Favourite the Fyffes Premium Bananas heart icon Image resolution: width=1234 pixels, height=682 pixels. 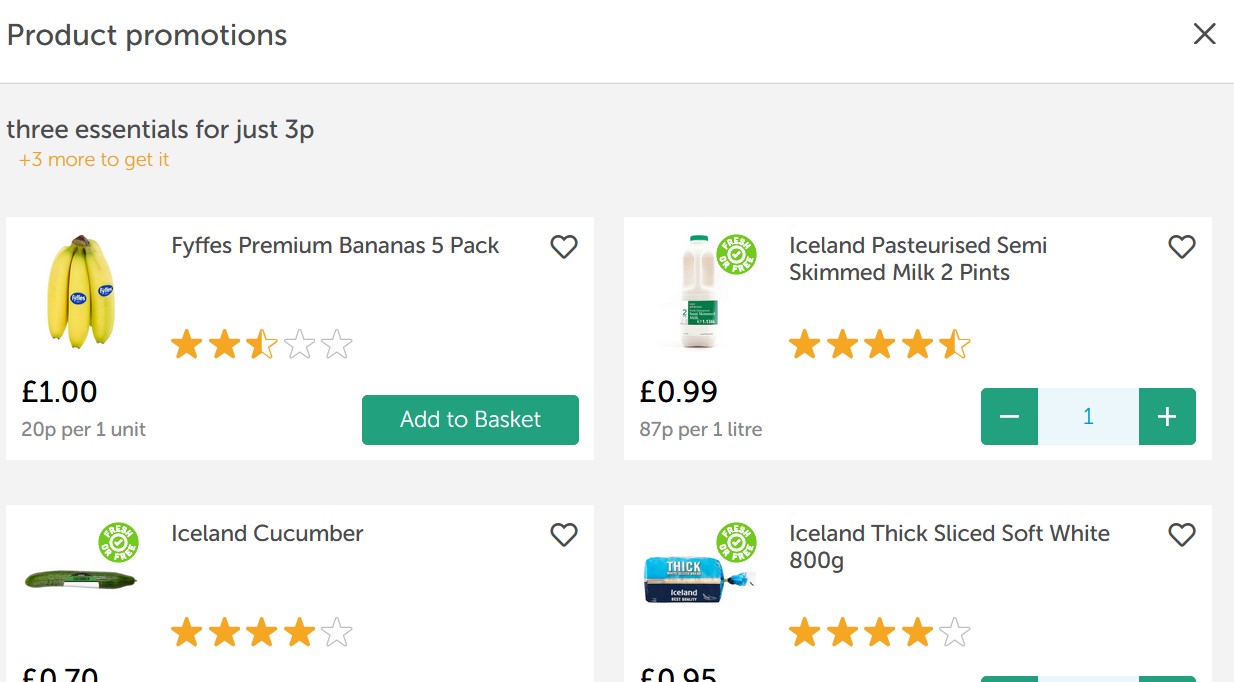coord(564,246)
